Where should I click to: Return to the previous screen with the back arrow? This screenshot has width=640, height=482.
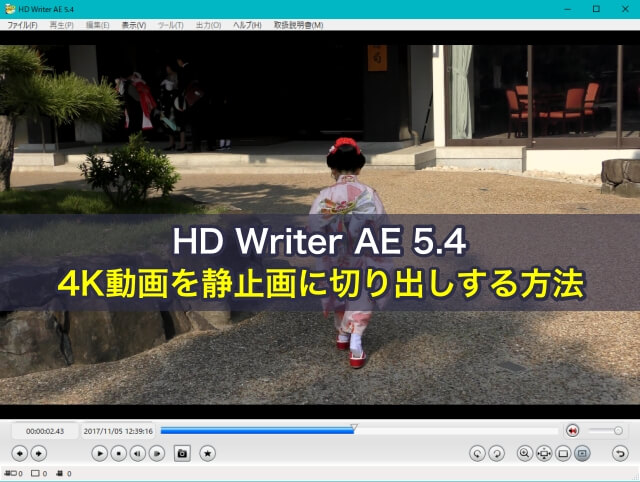(620, 453)
